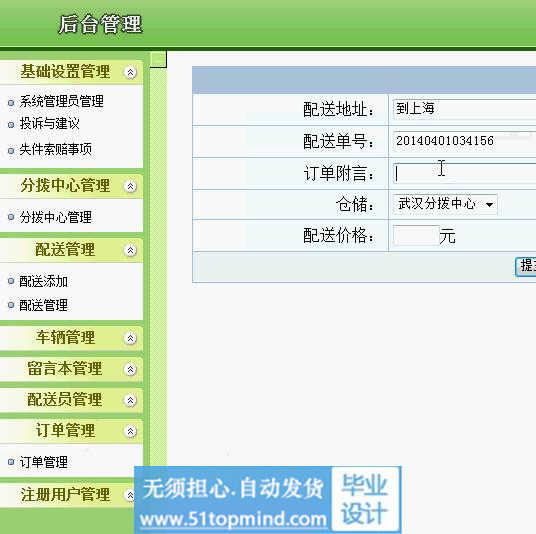The image size is (536, 534).
Task: Focus the 配送地址 address field
Action: pyautogui.click(x=465, y=109)
